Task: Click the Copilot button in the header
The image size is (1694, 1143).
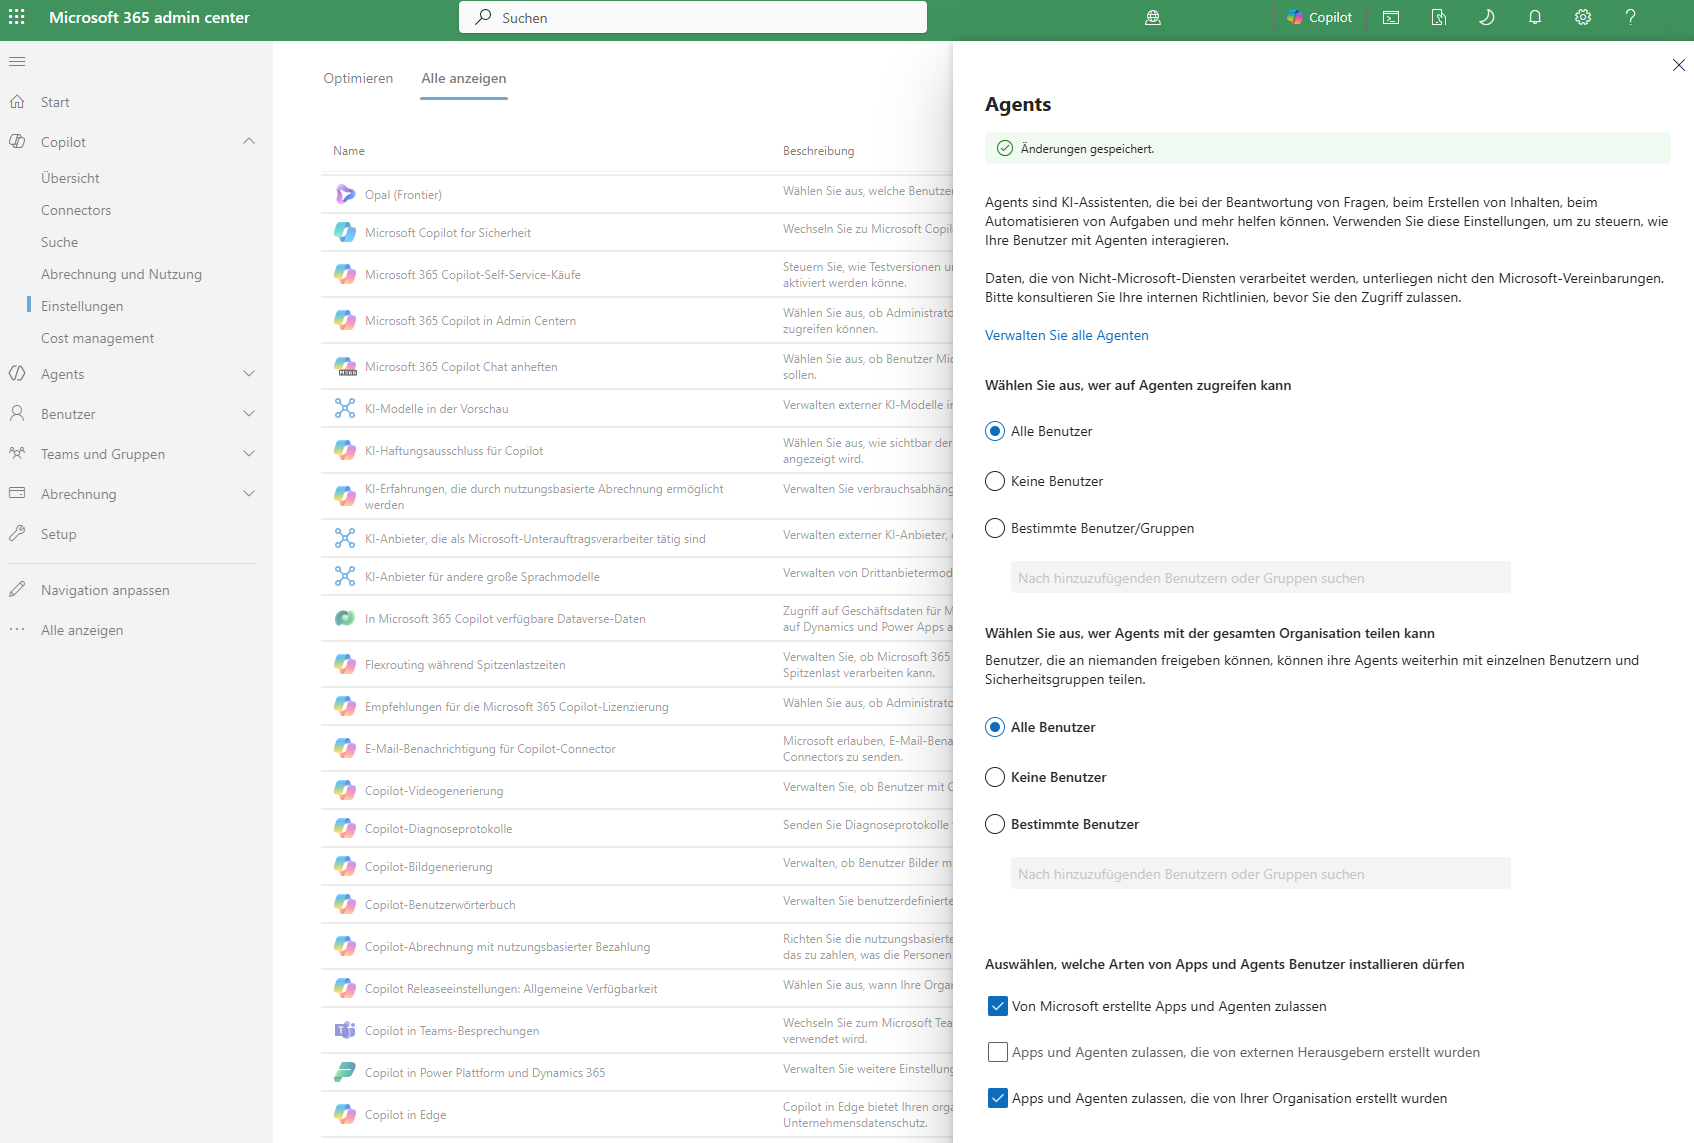Action: pos(1320,17)
